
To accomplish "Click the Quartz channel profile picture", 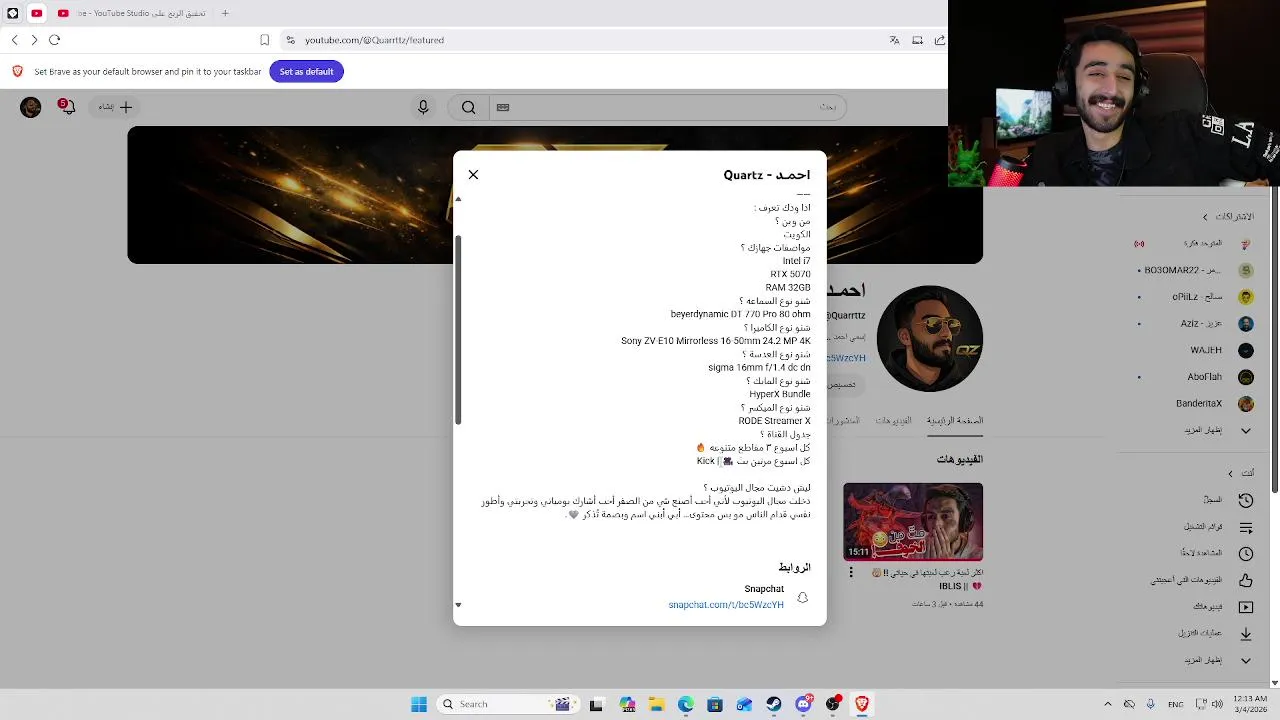I will click(x=930, y=338).
